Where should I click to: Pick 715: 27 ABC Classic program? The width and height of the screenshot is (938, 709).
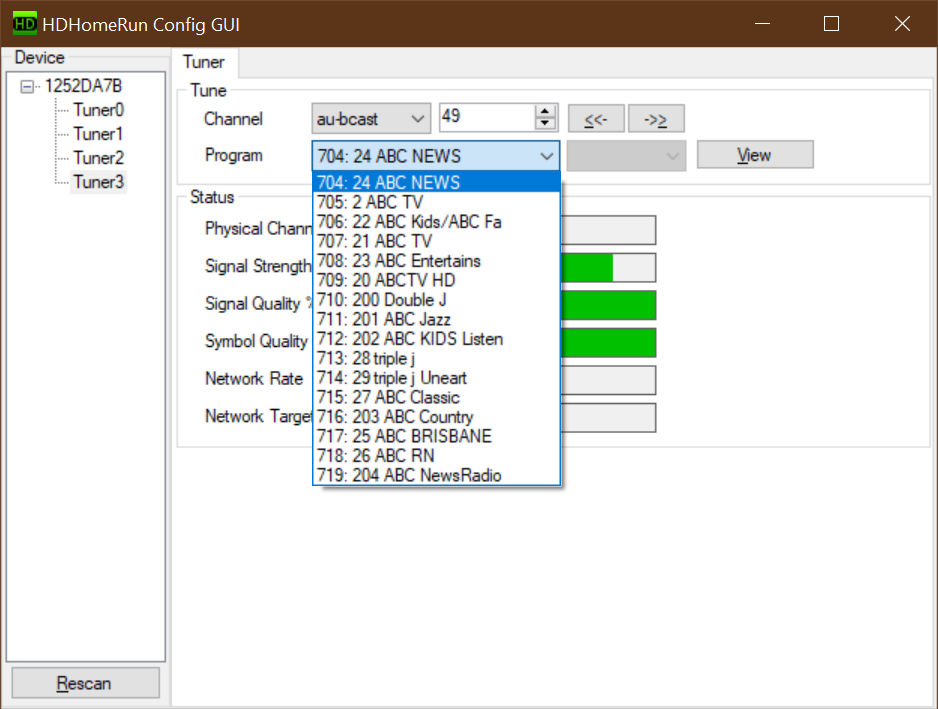436,397
